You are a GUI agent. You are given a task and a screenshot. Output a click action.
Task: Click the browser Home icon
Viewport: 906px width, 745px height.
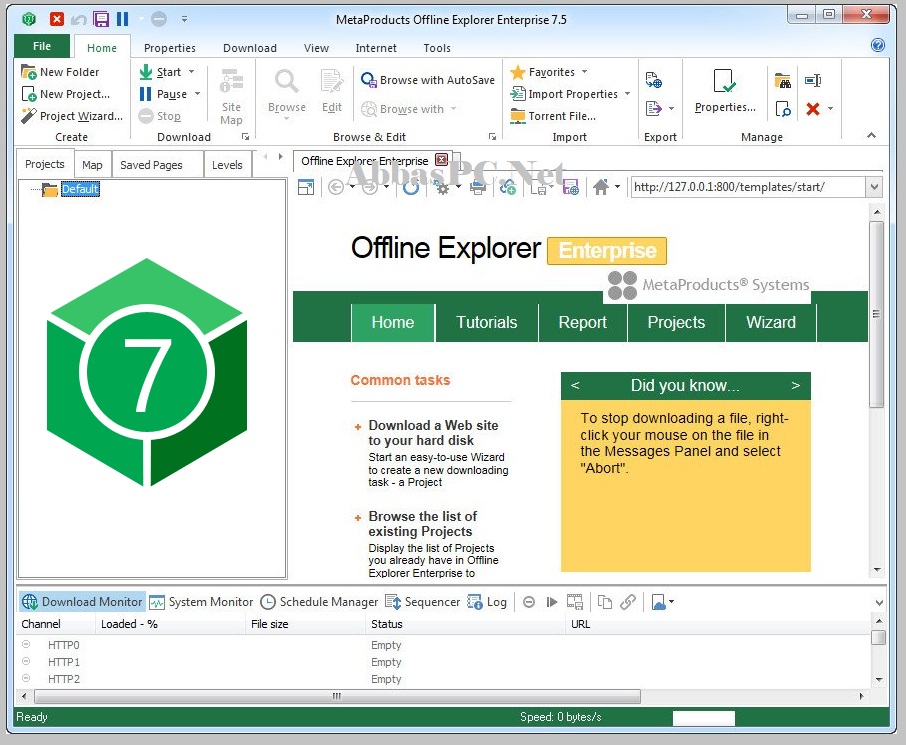(601, 187)
